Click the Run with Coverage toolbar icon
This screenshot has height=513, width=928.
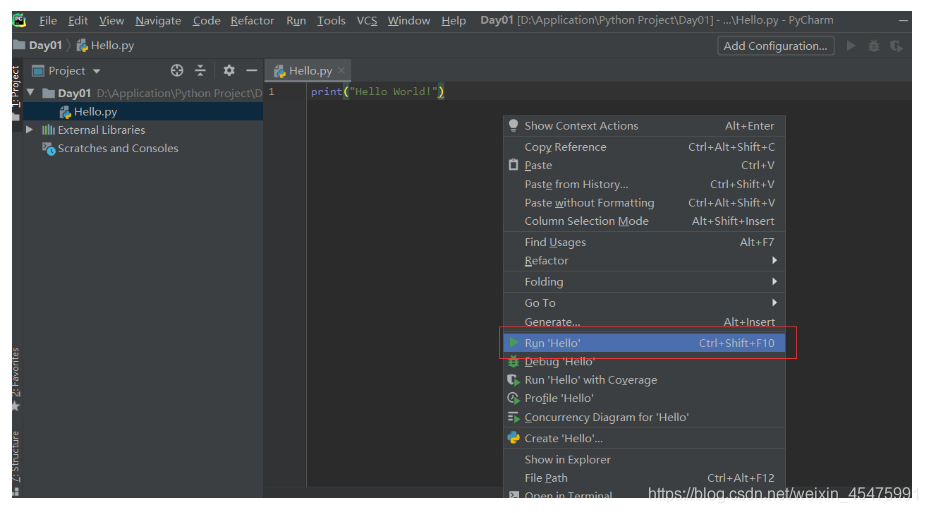tap(896, 46)
